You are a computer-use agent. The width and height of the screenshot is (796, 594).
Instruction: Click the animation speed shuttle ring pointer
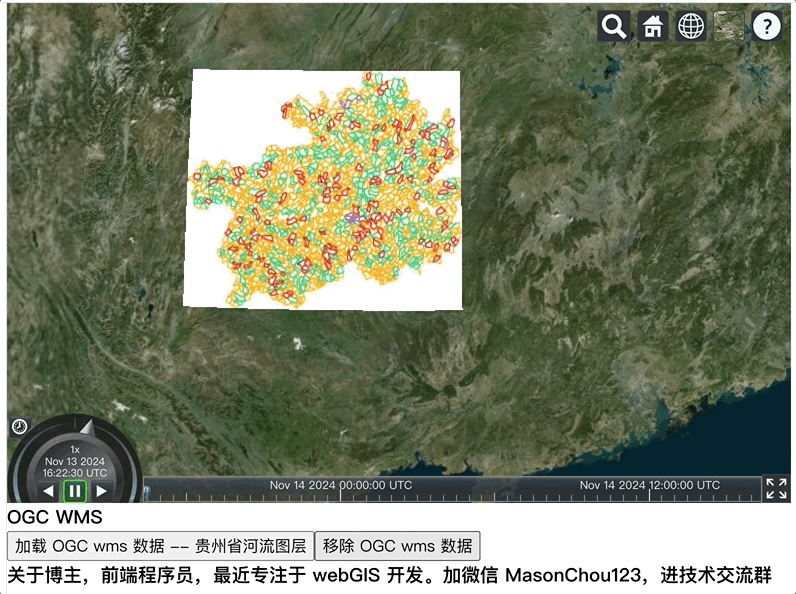(88, 427)
